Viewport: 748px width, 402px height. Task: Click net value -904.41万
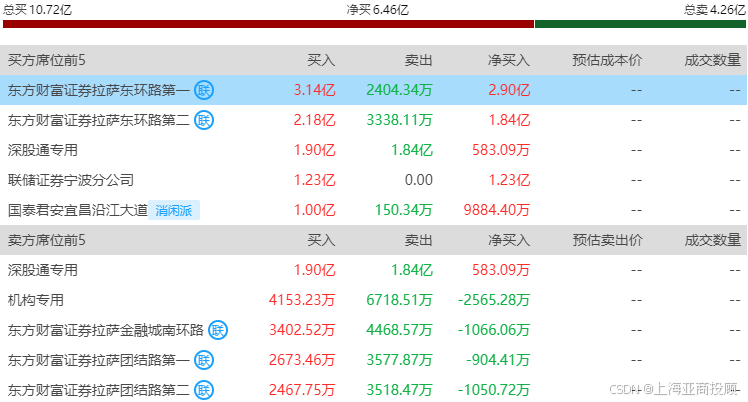click(x=498, y=360)
